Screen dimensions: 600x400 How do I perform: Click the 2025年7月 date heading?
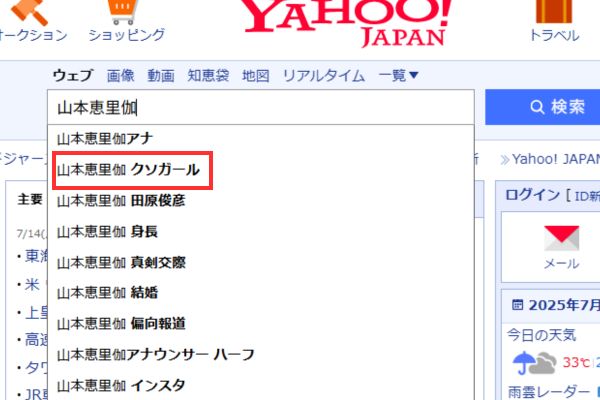point(564,305)
